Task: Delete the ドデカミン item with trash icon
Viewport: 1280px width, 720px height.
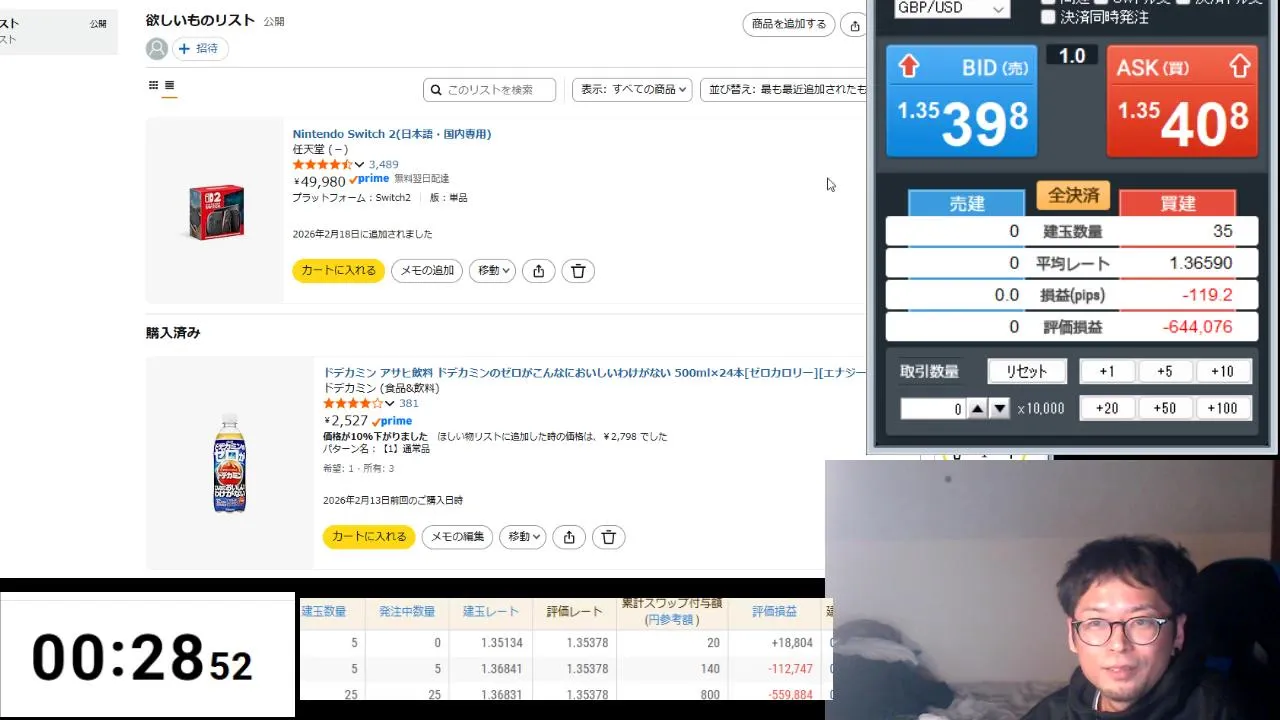Action: point(608,537)
